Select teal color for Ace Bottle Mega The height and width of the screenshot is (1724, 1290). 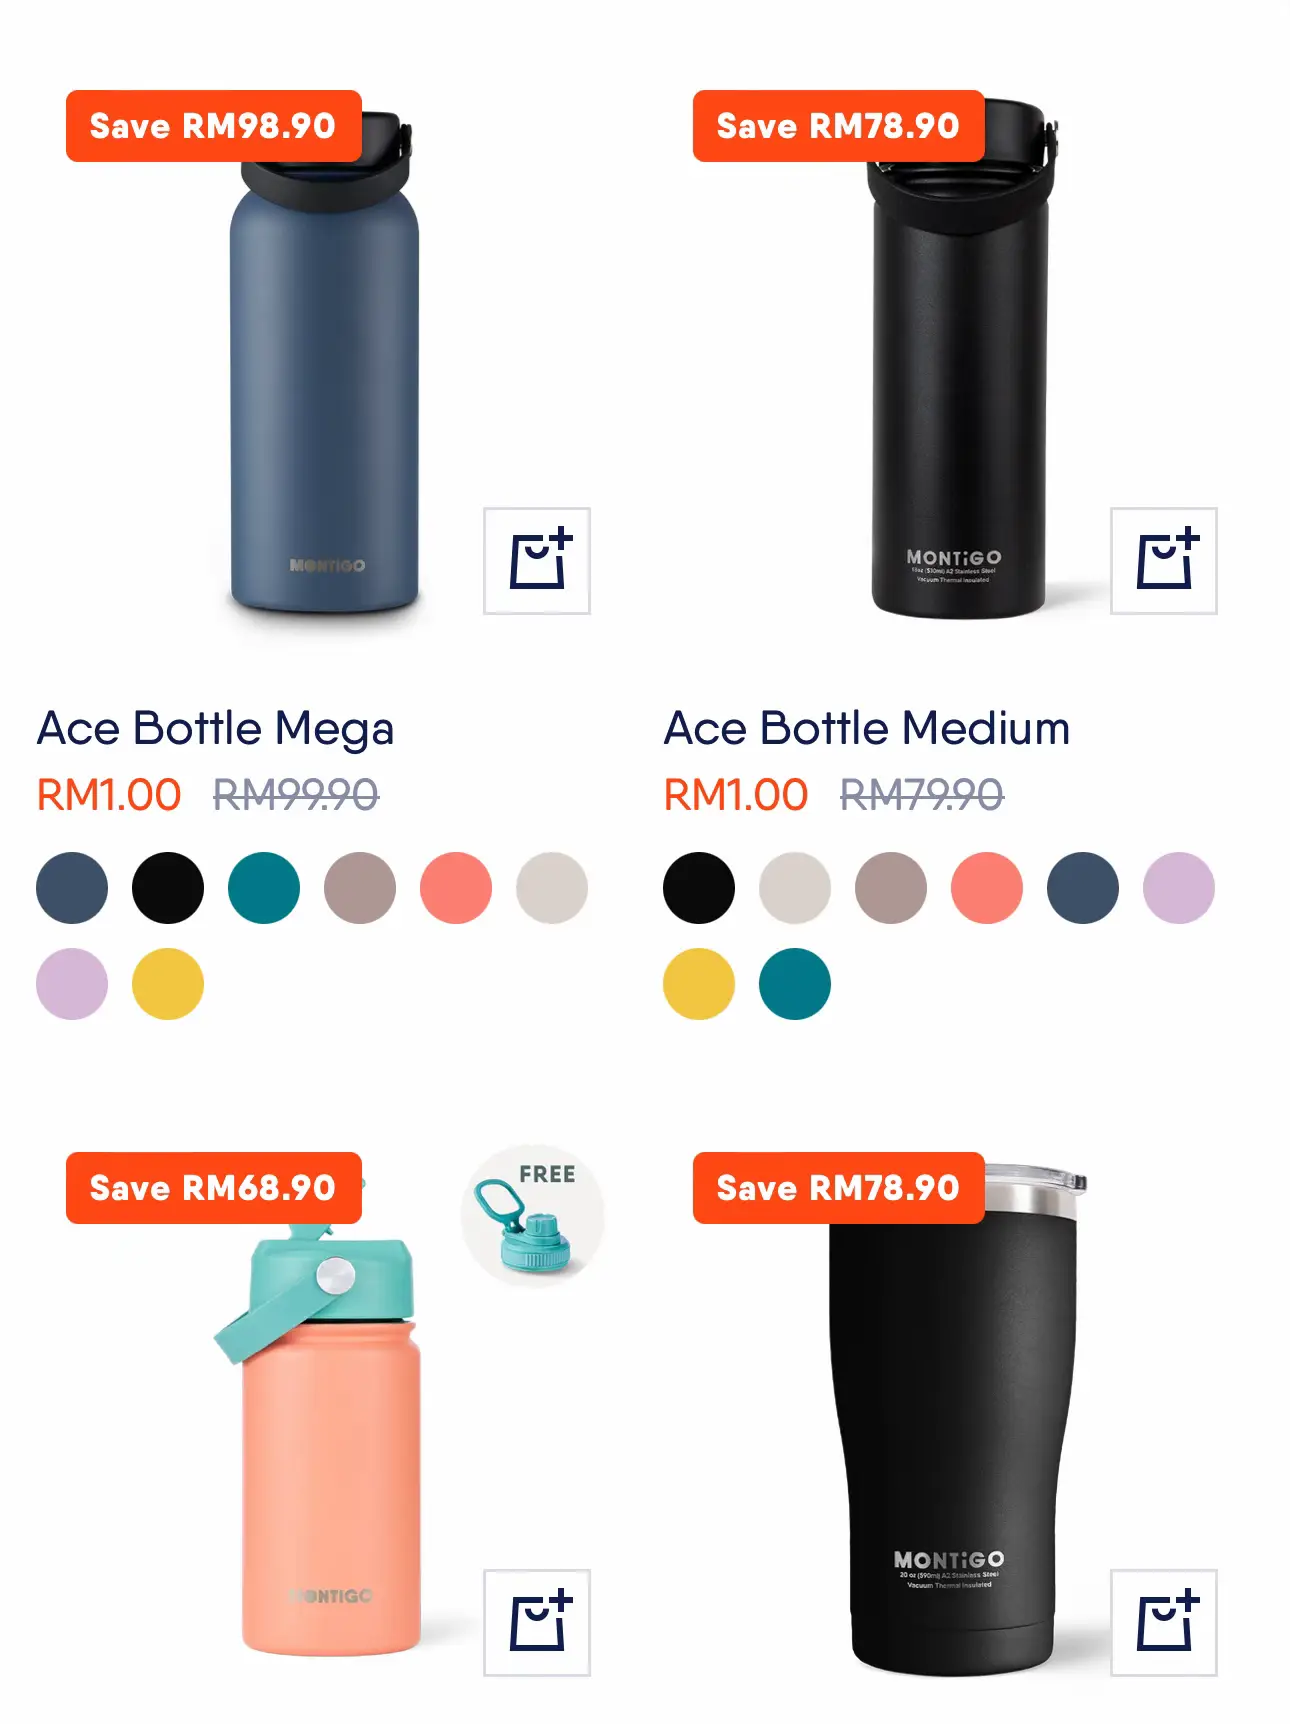click(264, 888)
